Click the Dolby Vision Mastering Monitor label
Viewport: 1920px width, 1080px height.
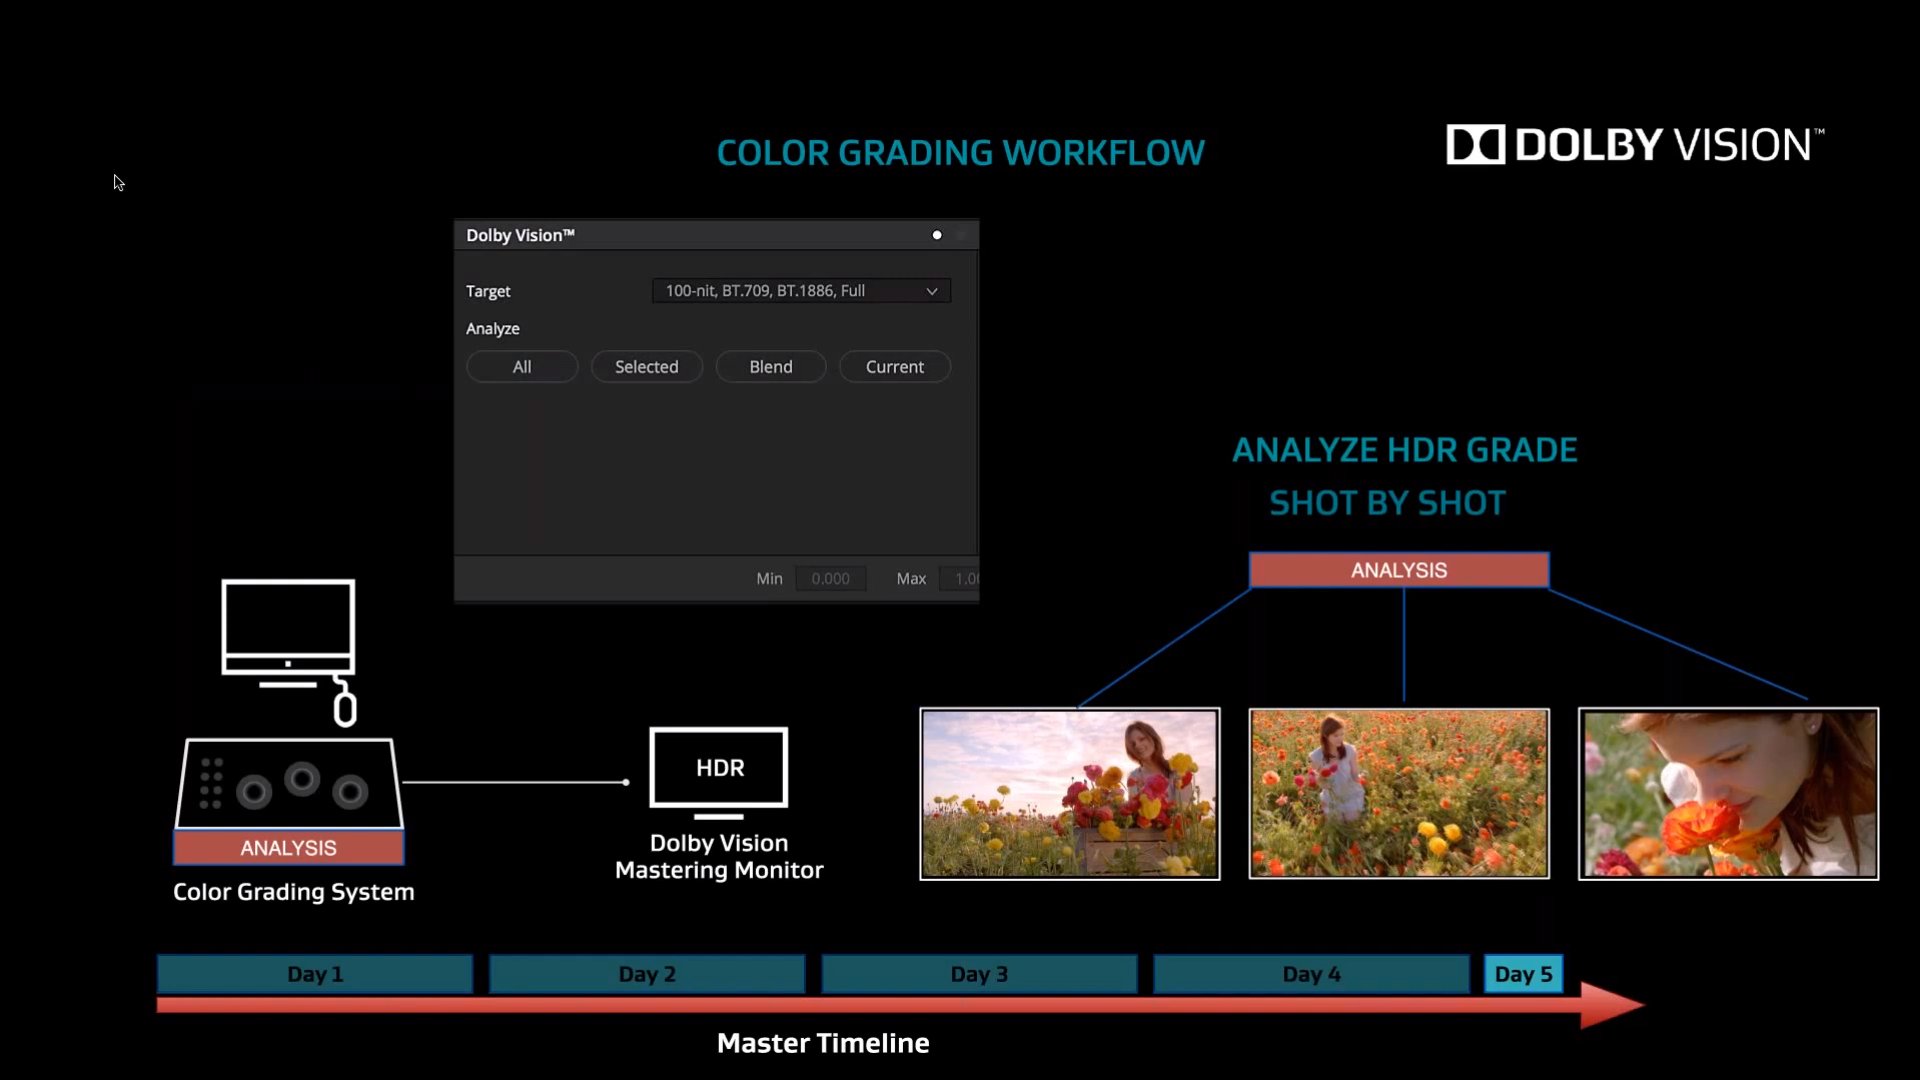tap(719, 857)
